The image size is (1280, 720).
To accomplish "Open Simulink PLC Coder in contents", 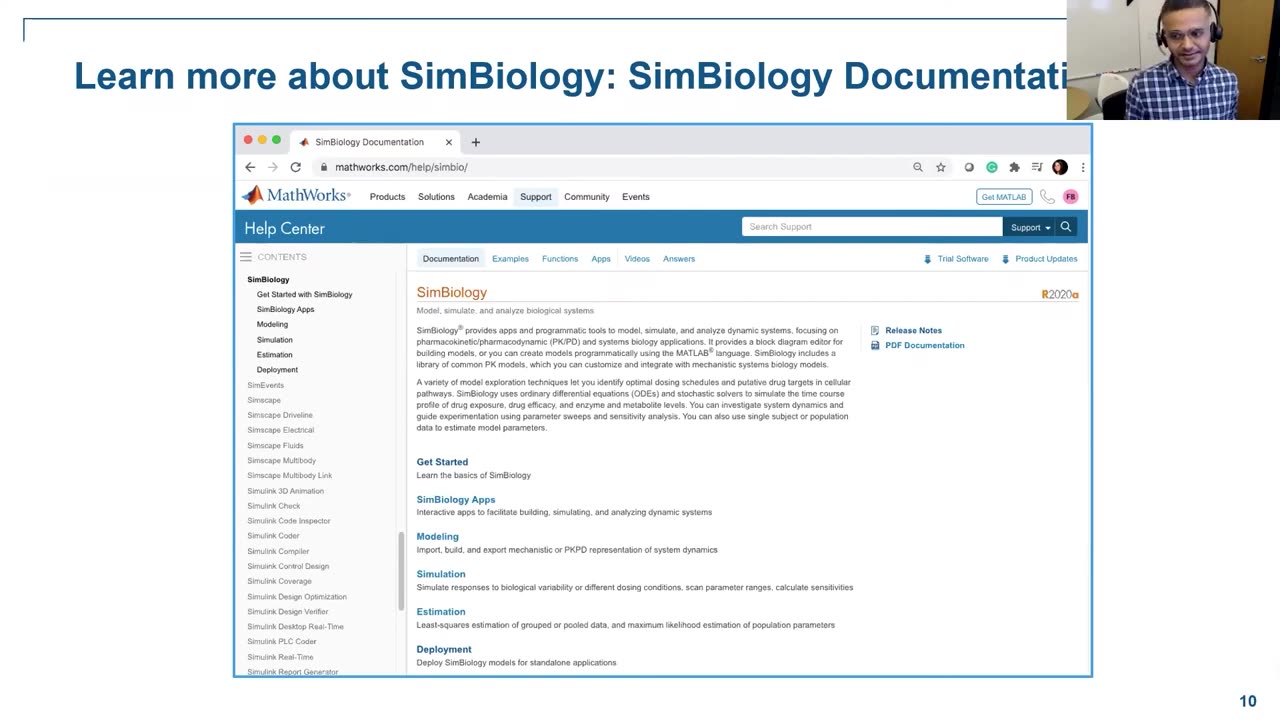I will tap(281, 642).
